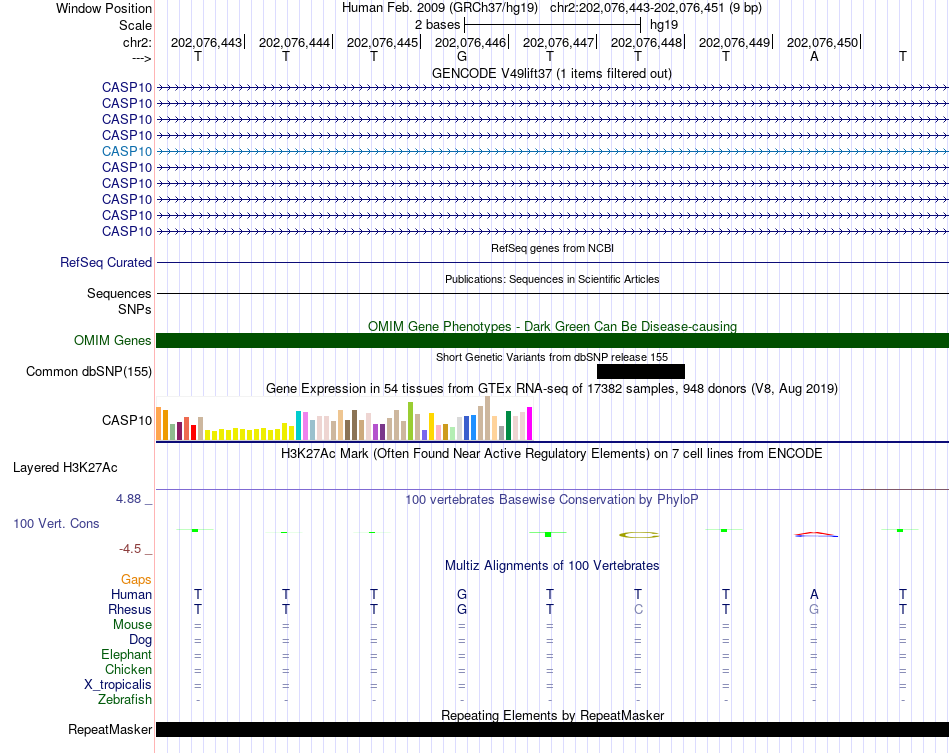
Task: Click the orange Gaps label
Action: pyautogui.click(x=136, y=579)
